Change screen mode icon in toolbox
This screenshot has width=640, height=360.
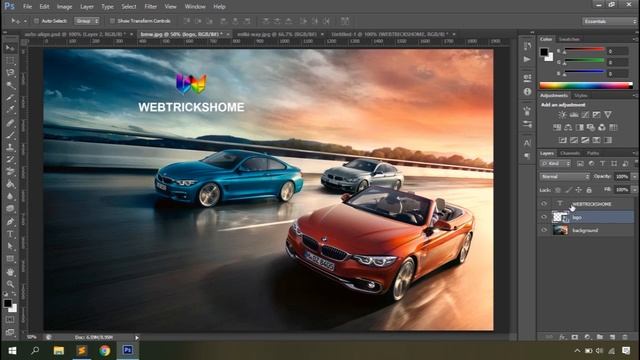[10, 332]
